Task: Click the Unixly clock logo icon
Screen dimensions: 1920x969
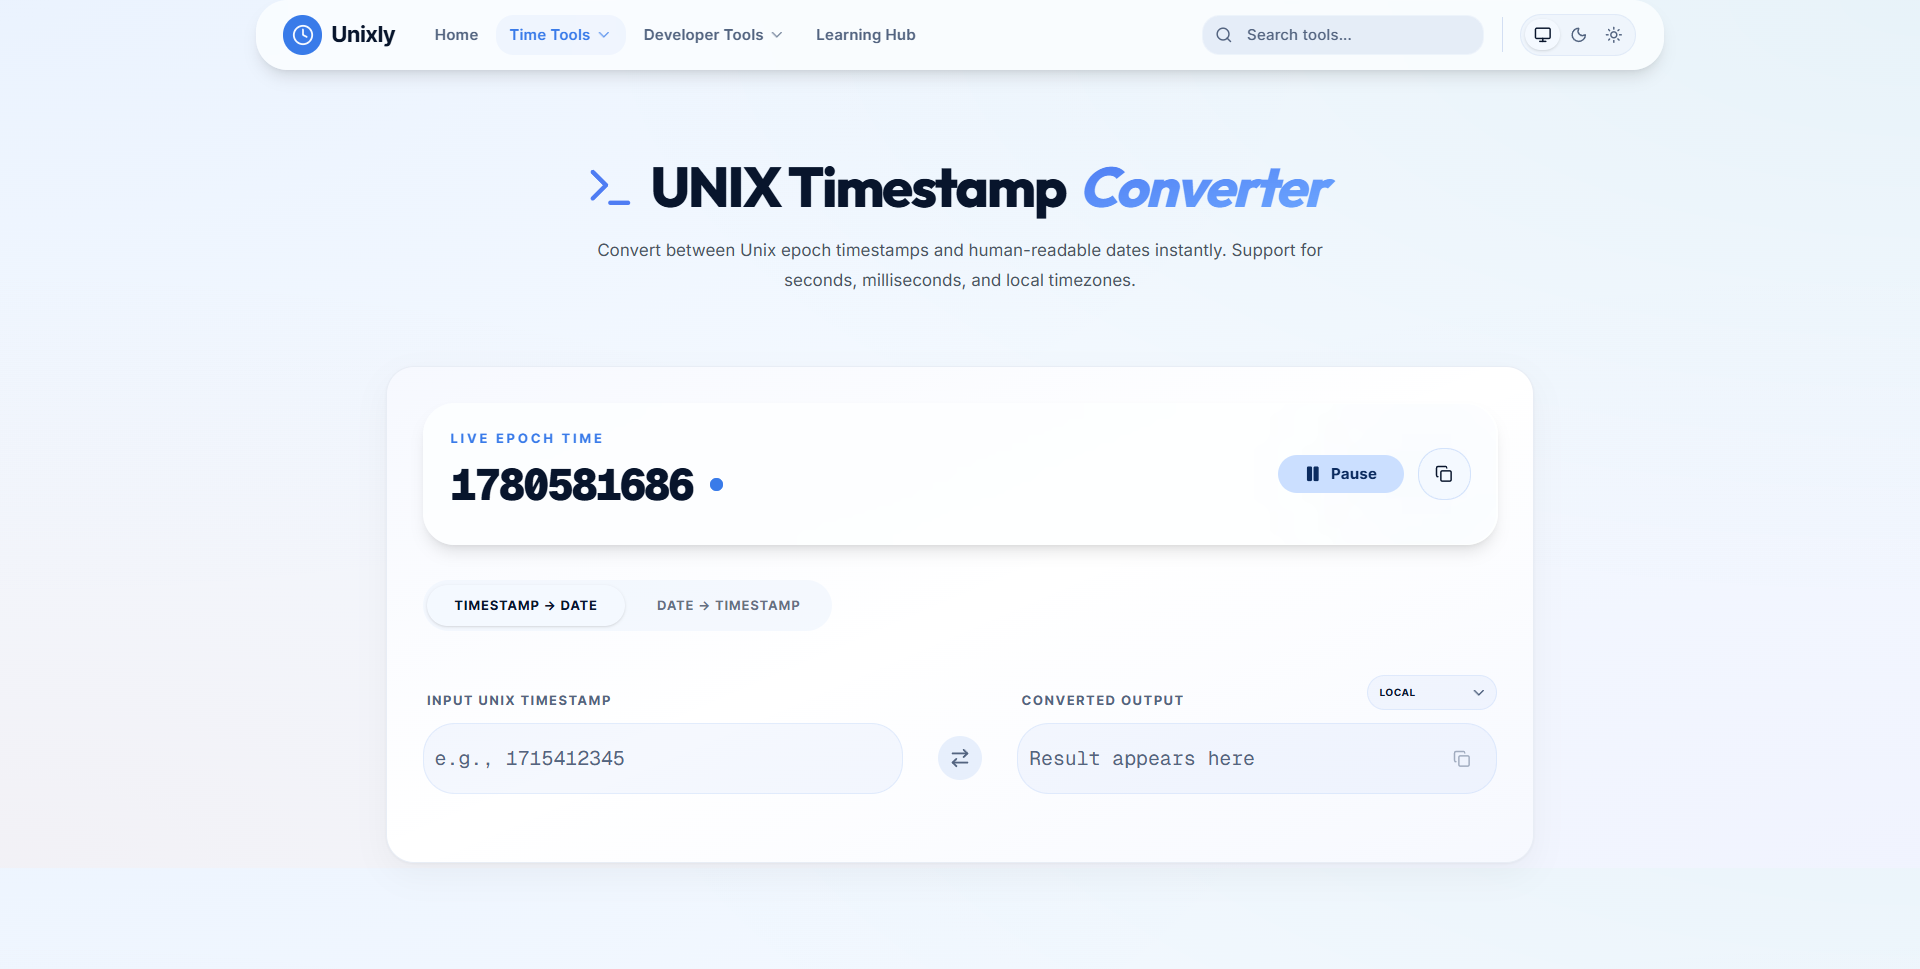Action: [302, 35]
